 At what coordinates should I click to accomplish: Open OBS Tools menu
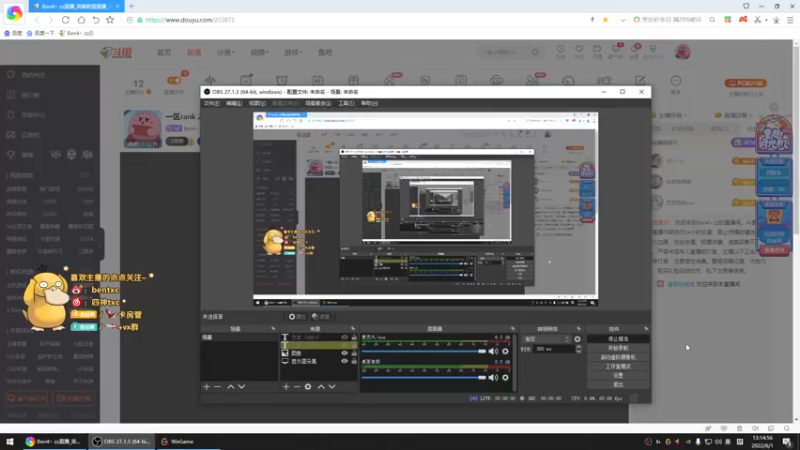coord(346,103)
